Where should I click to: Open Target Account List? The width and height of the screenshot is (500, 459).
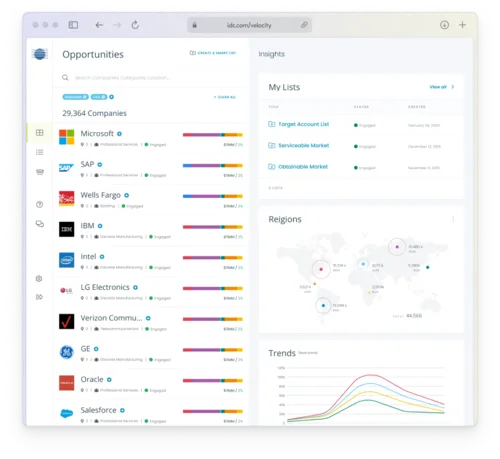click(304, 124)
